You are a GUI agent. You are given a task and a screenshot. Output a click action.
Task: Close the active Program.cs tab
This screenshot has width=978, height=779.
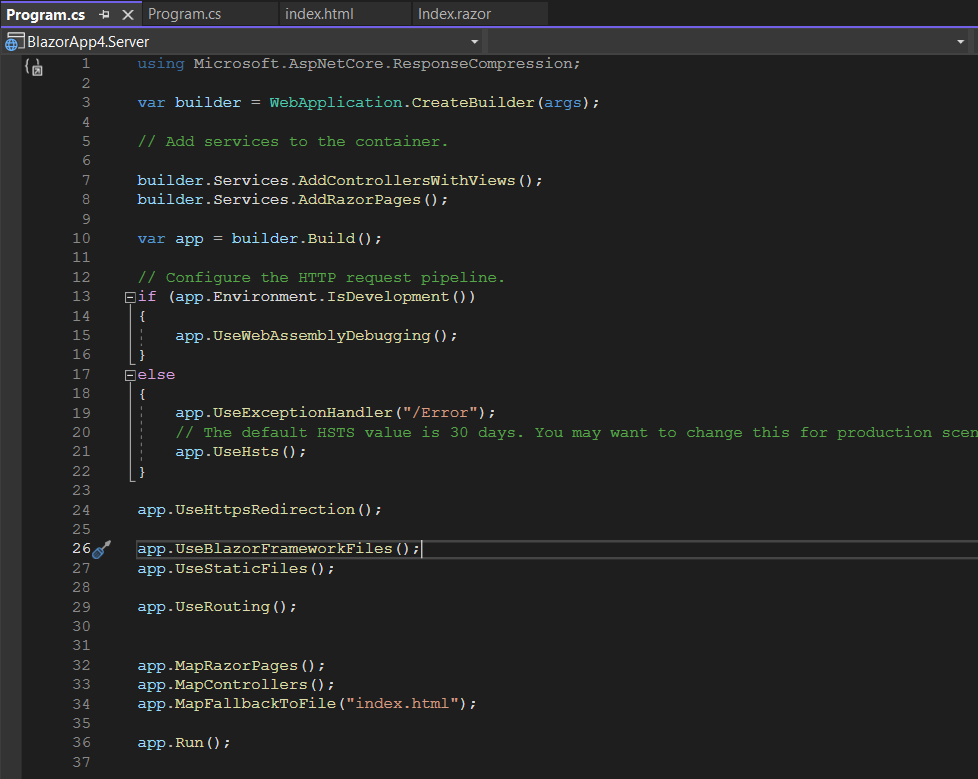click(128, 14)
